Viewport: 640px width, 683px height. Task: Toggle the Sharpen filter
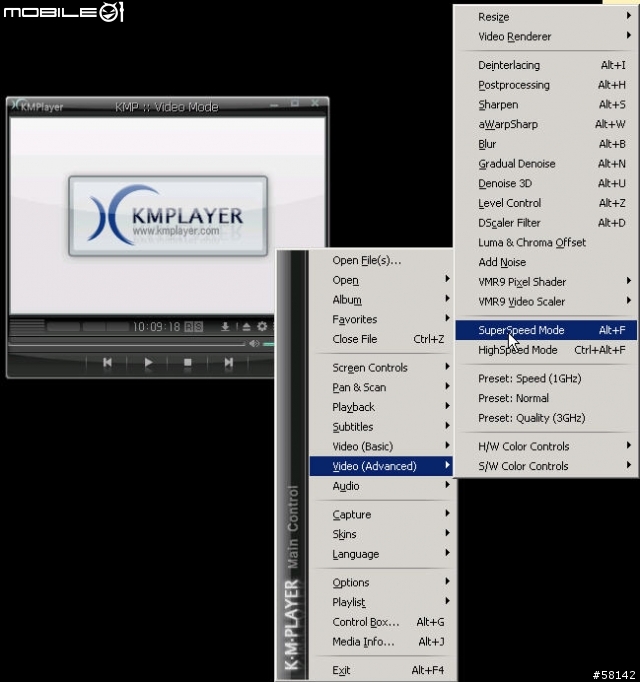coord(546,105)
